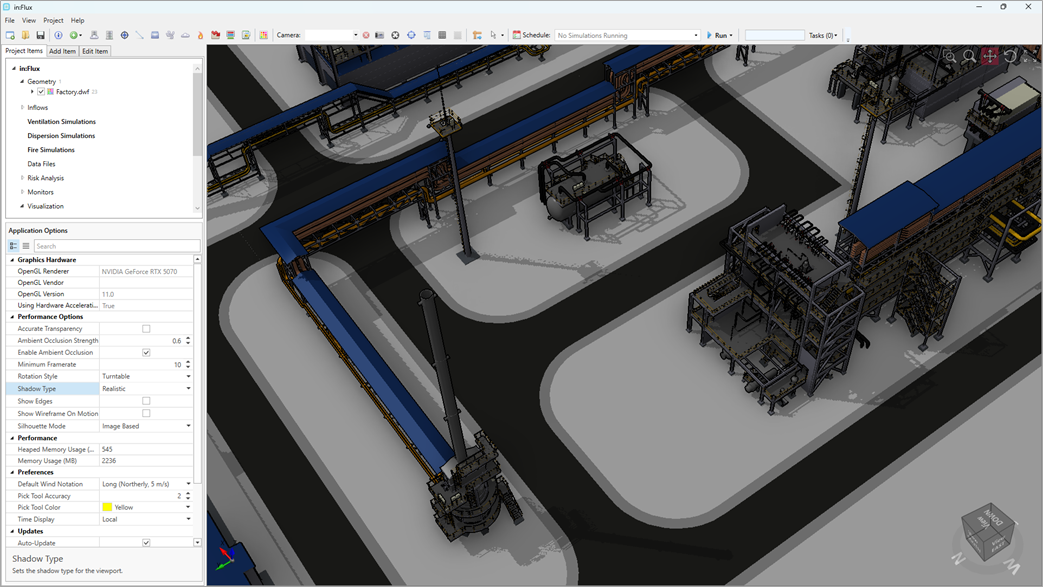
Task: Activate the pan move viewport tool
Action: 990,57
